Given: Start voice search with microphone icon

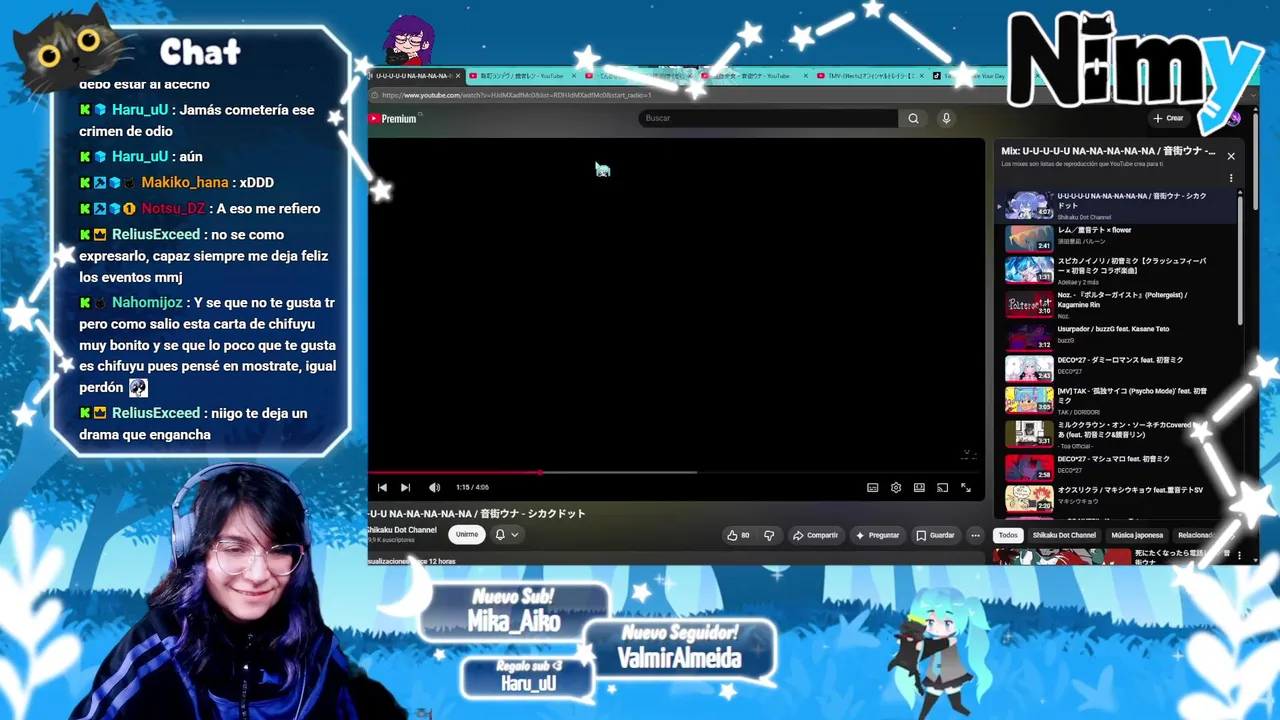Looking at the screenshot, I should point(946,118).
